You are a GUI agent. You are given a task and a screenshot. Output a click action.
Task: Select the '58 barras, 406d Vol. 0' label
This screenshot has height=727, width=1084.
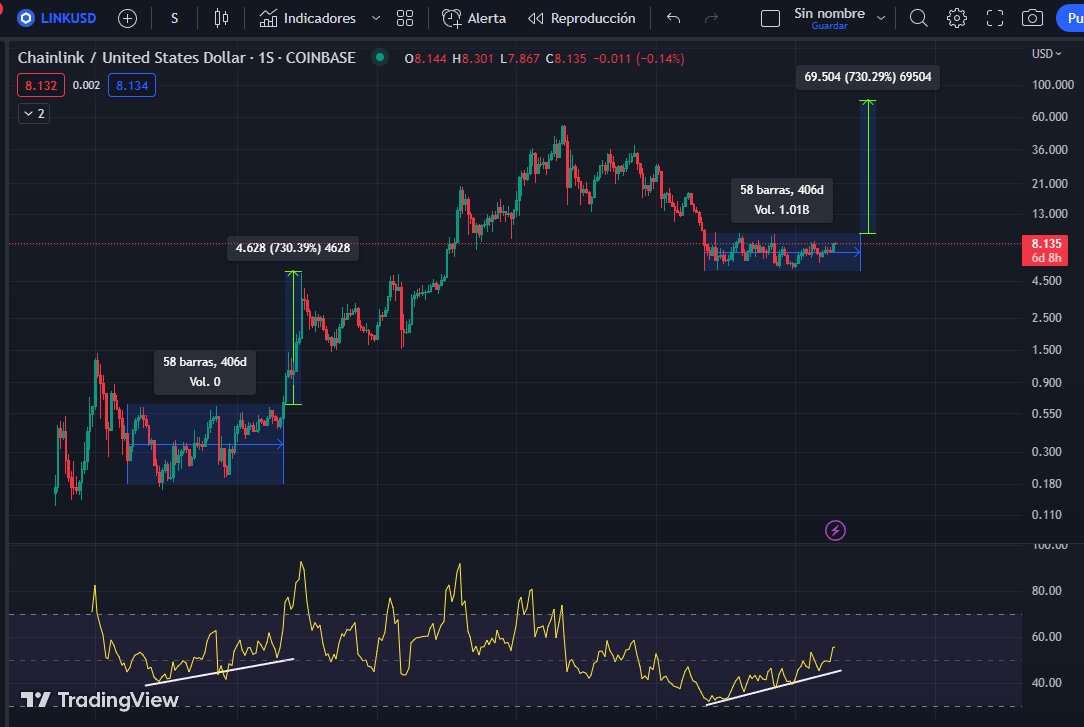coord(205,372)
